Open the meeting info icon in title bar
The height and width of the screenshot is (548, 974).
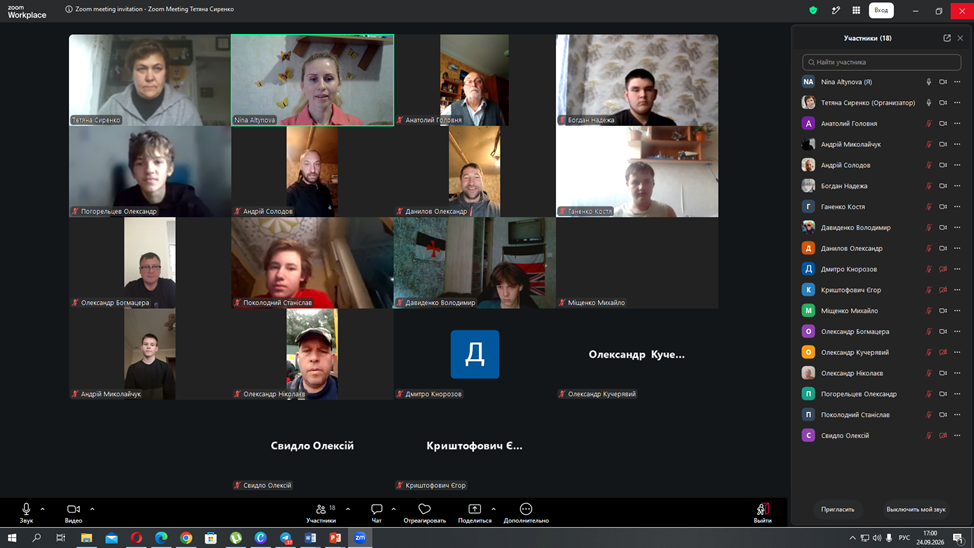68,9
